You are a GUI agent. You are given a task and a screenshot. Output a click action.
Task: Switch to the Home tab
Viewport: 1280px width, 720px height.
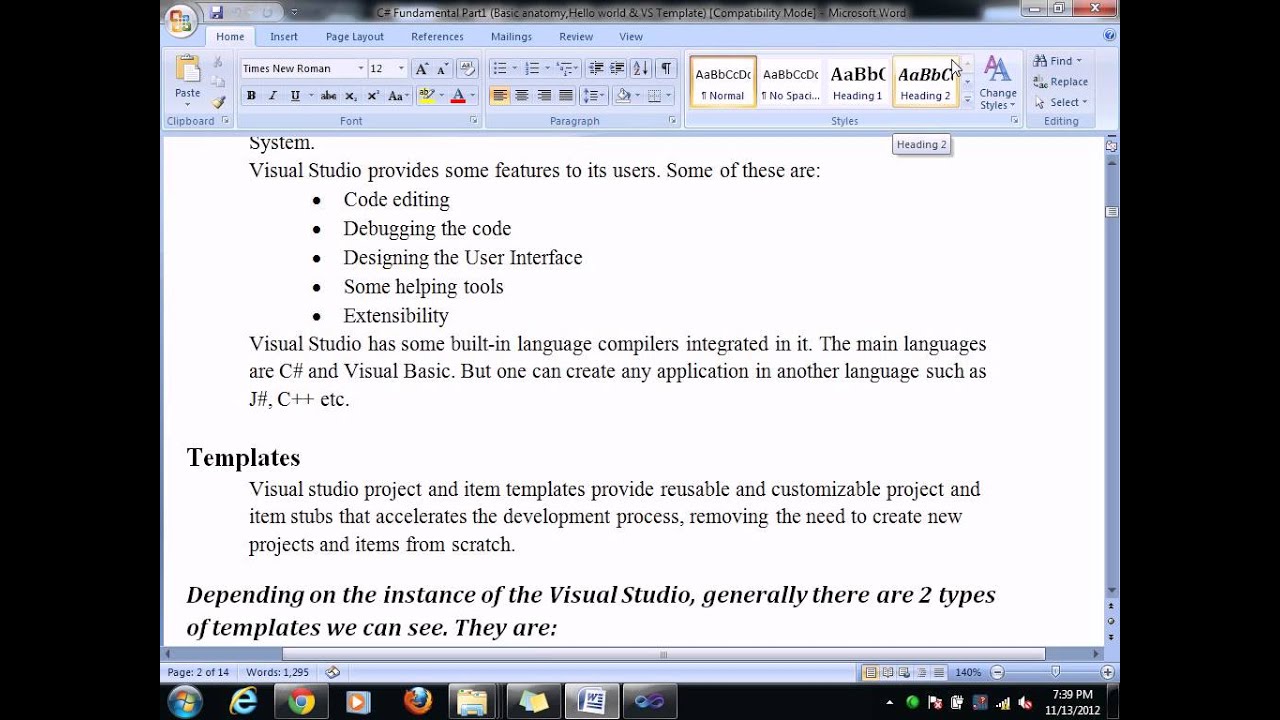(230, 37)
